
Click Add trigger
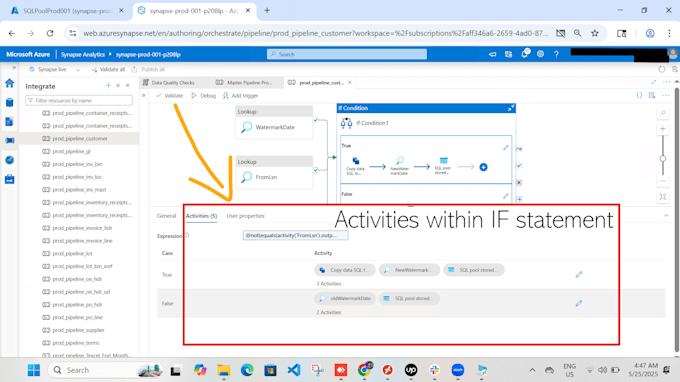coord(241,95)
